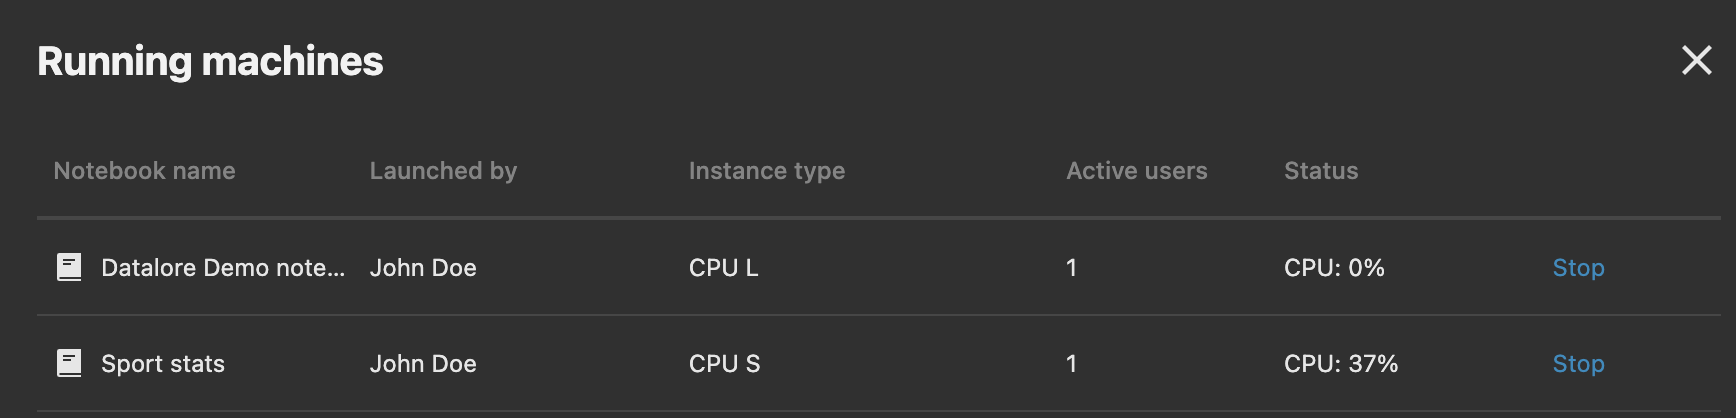Viewport: 1736px width, 418px height.
Task: Close the Running machines dialog
Action: (1696, 60)
